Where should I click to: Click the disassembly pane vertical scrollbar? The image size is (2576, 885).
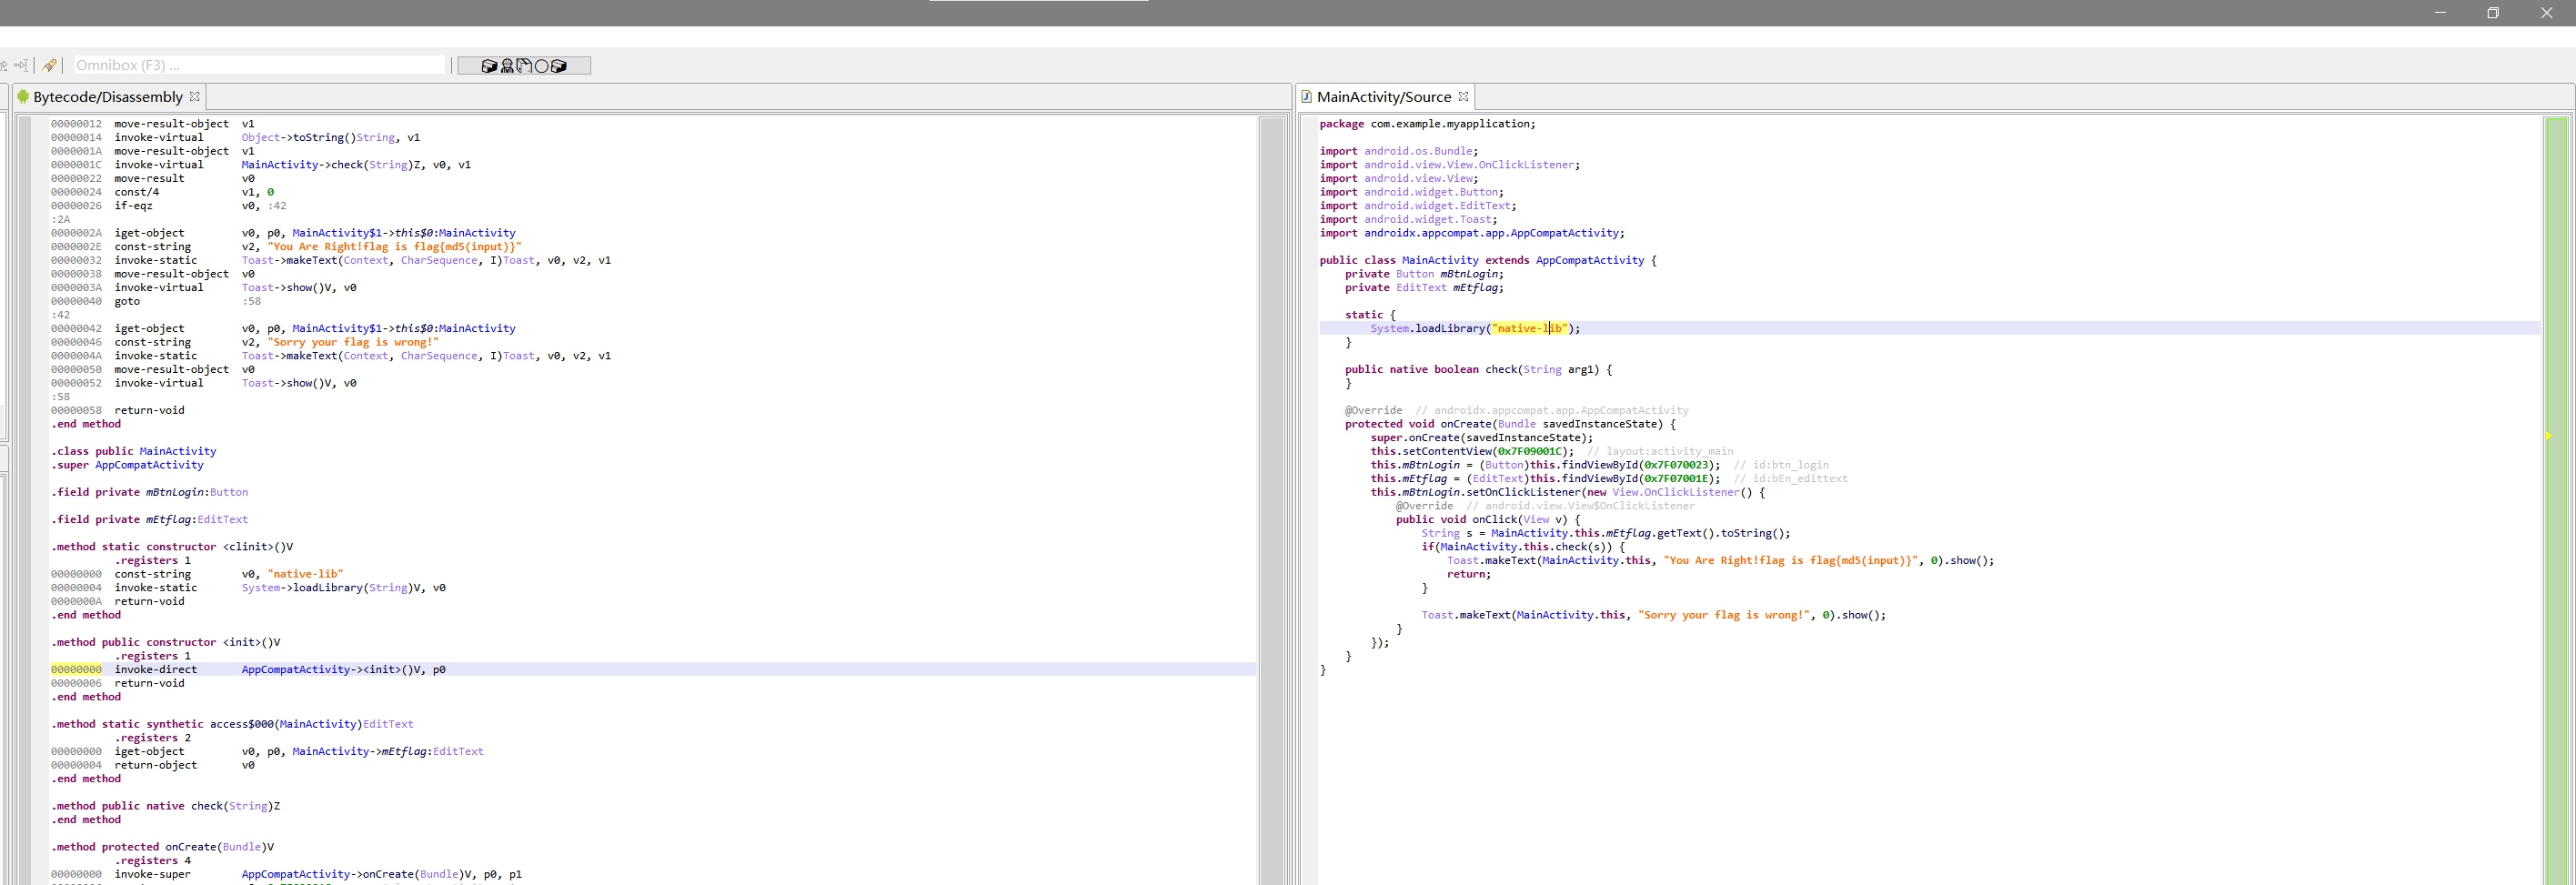(x=1271, y=500)
